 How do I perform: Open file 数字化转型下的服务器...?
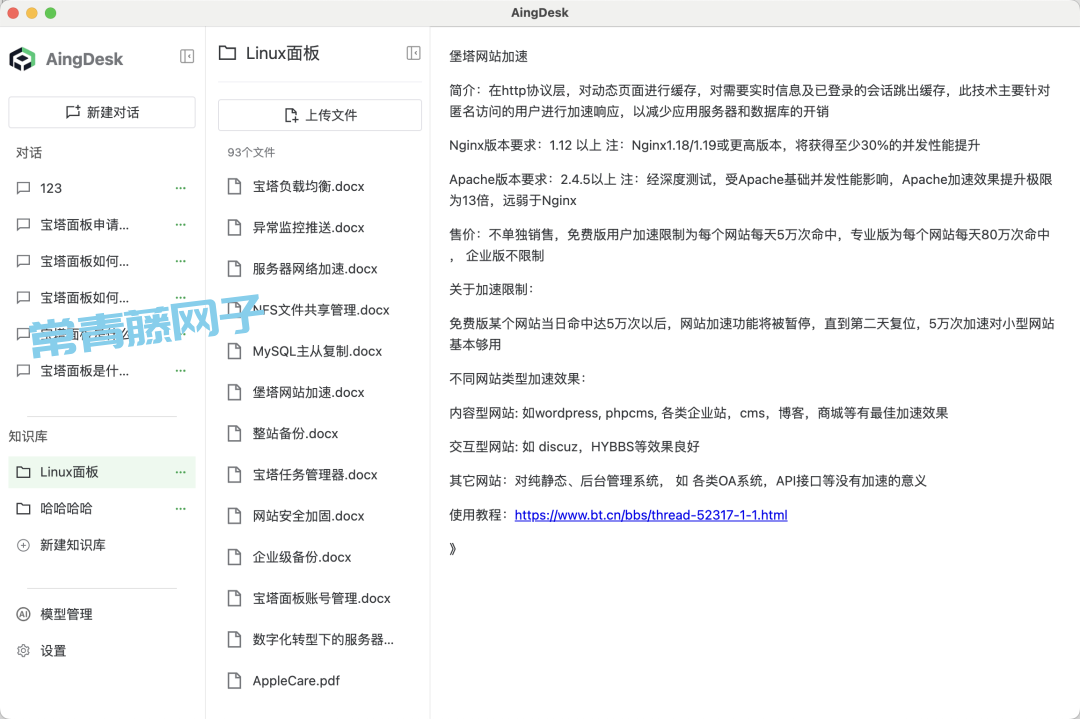[x=320, y=640]
